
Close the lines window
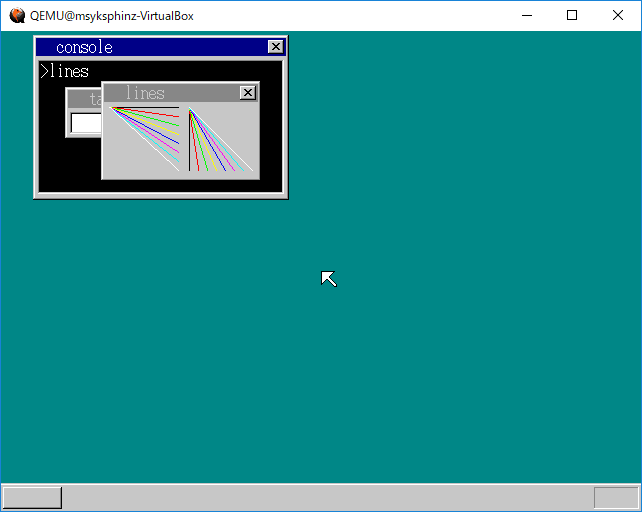click(248, 93)
